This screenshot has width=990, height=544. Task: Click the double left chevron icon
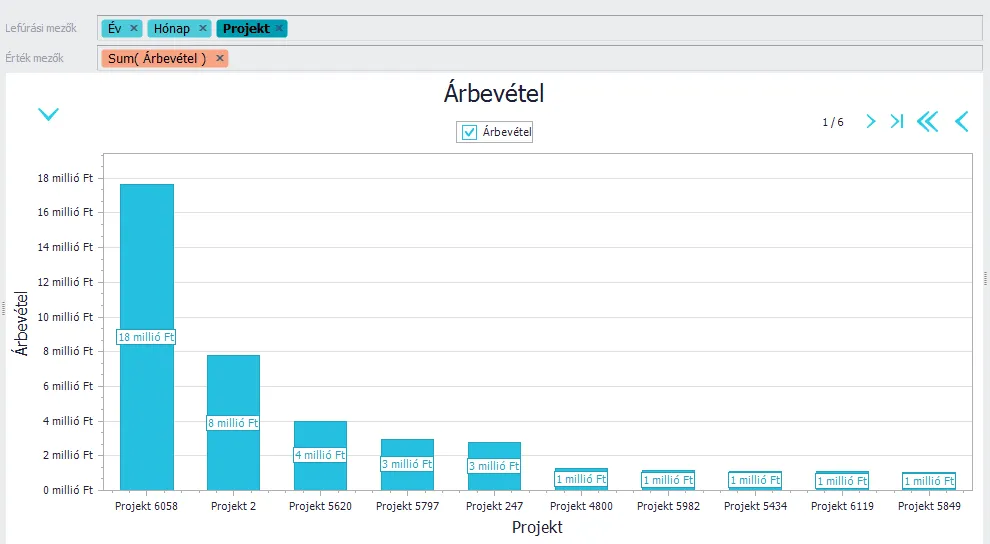928,122
